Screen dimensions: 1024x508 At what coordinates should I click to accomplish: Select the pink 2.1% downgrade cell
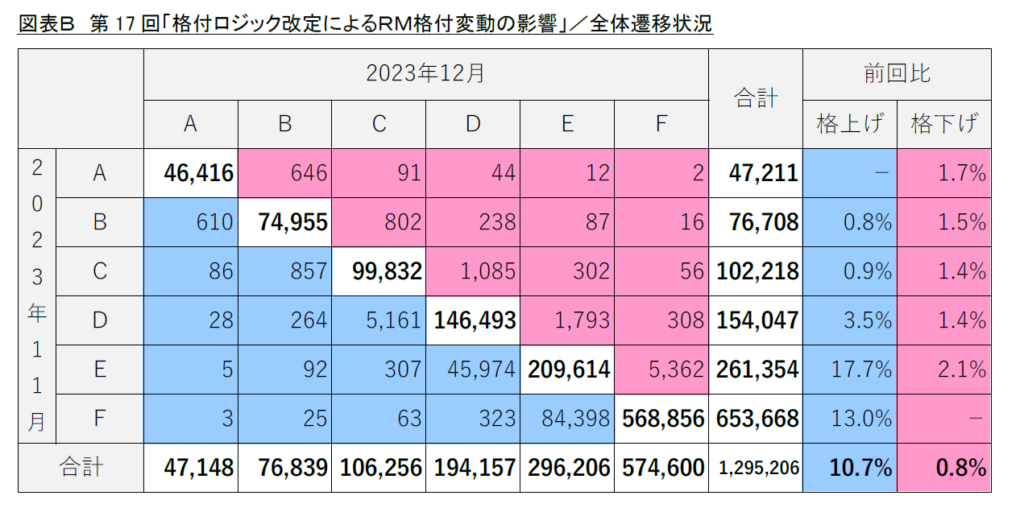[x=943, y=369]
